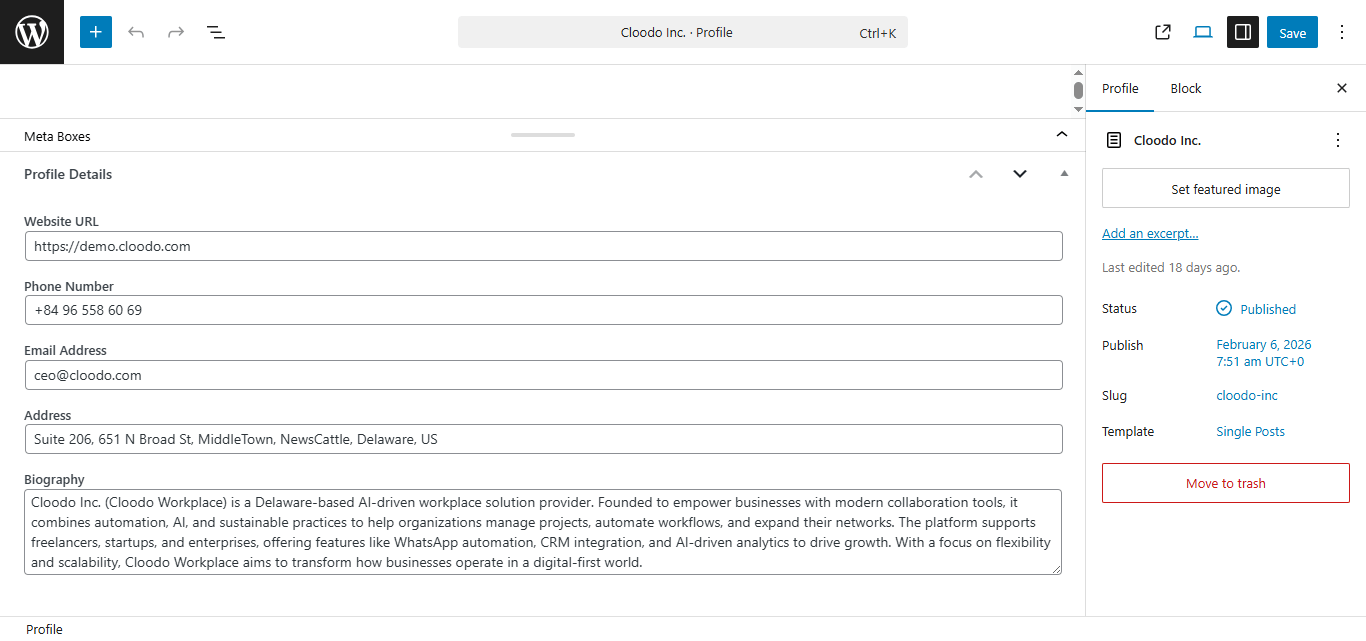Click the Add an excerpt link
Viewport: 1366px width, 641px height.
click(x=1150, y=233)
